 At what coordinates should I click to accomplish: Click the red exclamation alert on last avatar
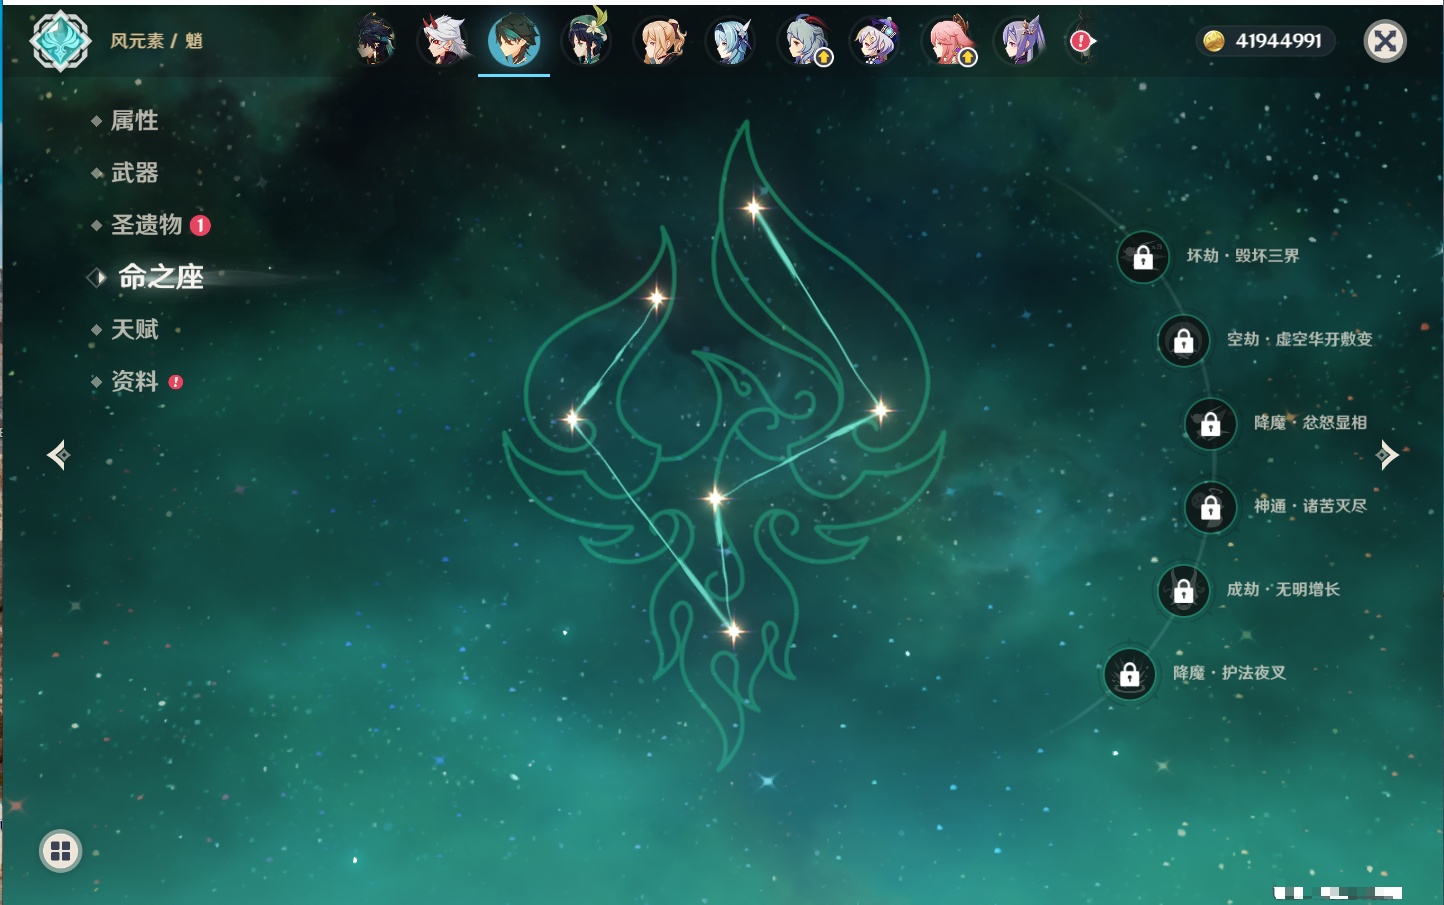pos(1080,41)
